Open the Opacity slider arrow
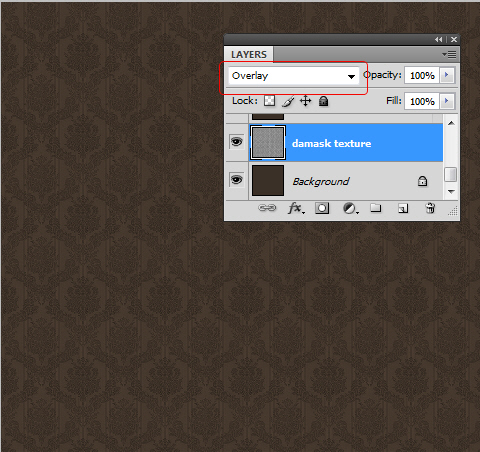This screenshot has height=452, width=480. tap(447, 75)
